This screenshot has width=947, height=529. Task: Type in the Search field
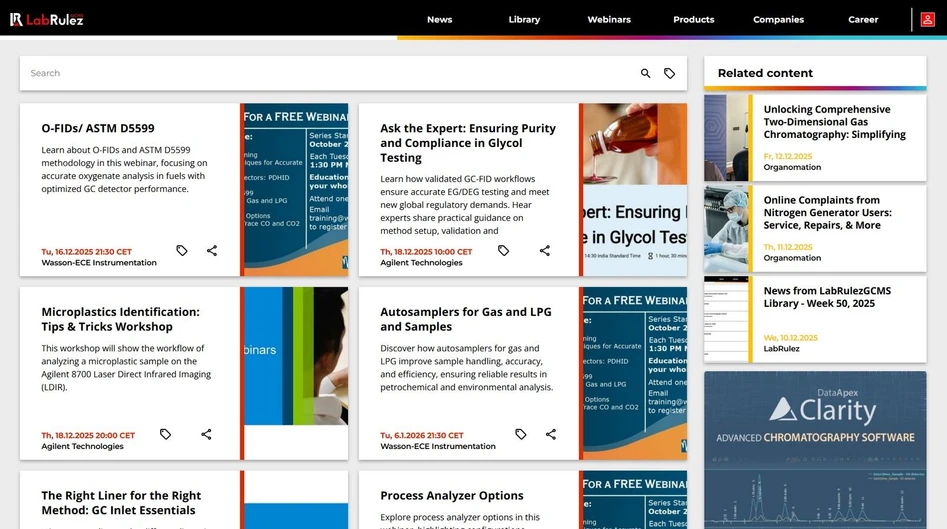[330, 73]
